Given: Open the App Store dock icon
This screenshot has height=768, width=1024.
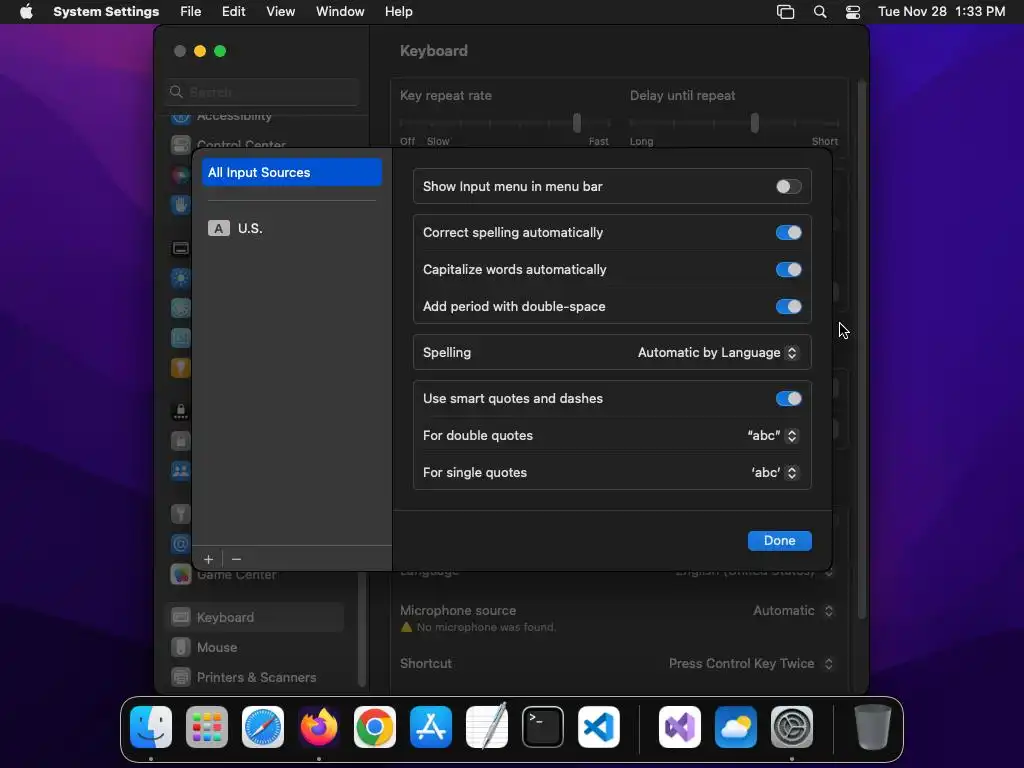Looking at the screenshot, I should (x=431, y=727).
